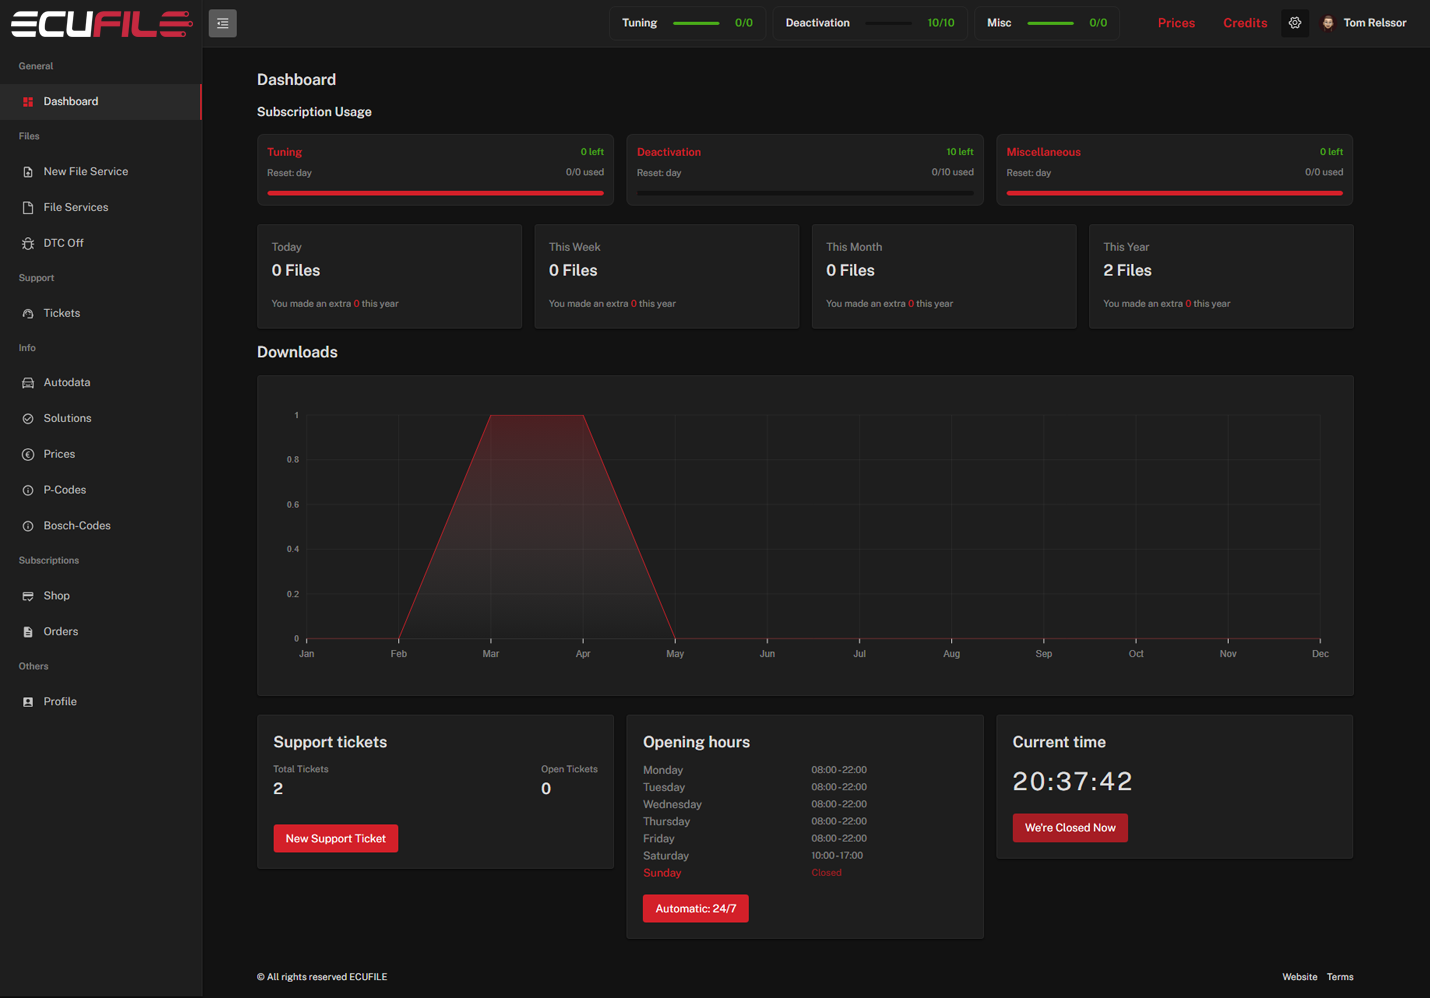
Task: Click Tom Relssor's profile avatar
Action: pos(1328,23)
